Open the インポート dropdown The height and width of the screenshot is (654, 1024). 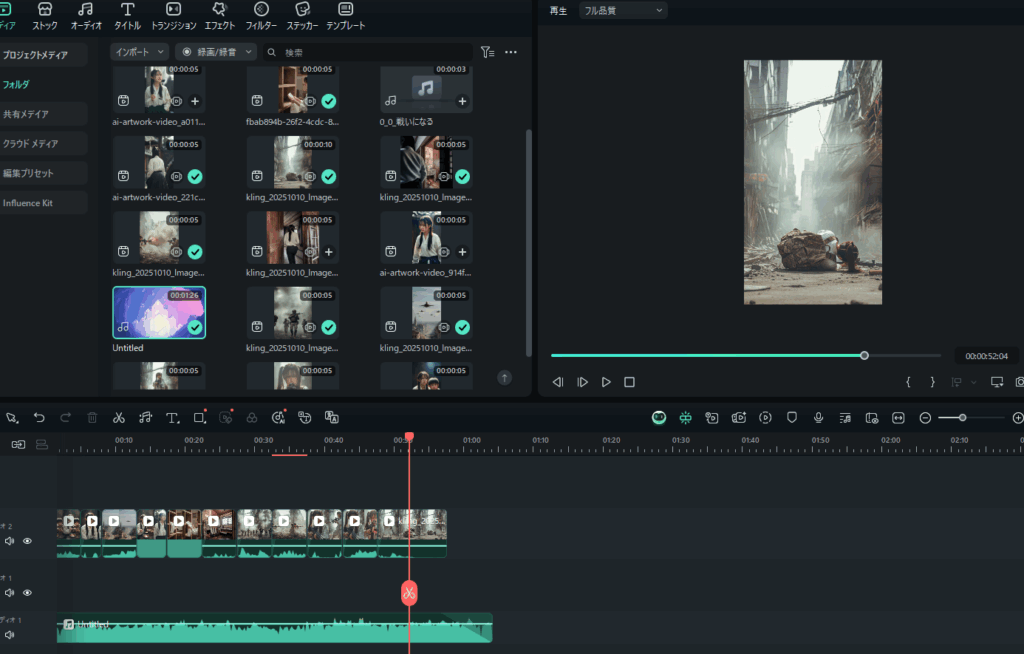click(139, 52)
